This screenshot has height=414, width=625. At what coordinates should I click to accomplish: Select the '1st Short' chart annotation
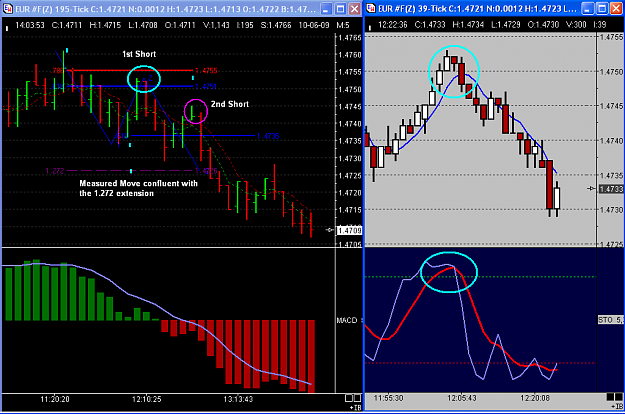[139, 54]
